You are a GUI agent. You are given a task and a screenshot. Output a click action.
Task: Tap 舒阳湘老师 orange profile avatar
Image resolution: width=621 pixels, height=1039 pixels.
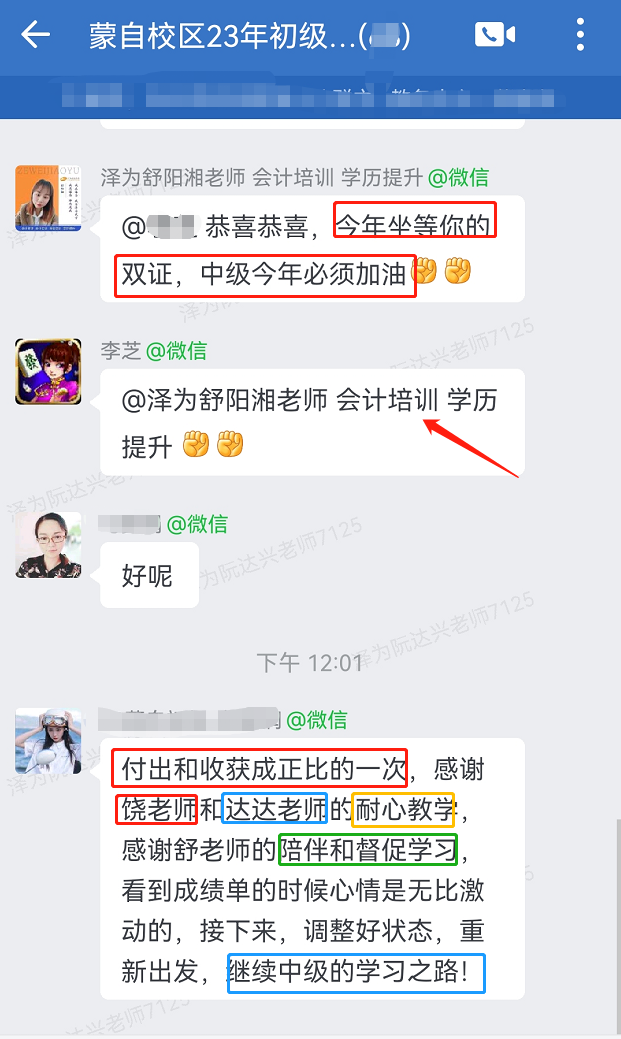tap(48, 198)
